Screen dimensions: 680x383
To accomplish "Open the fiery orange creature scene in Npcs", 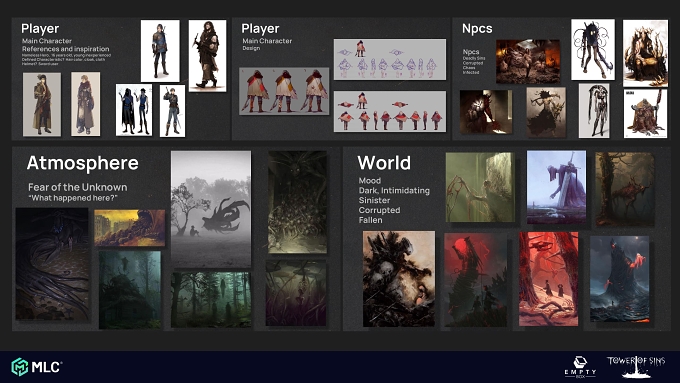I will tap(528, 62).
